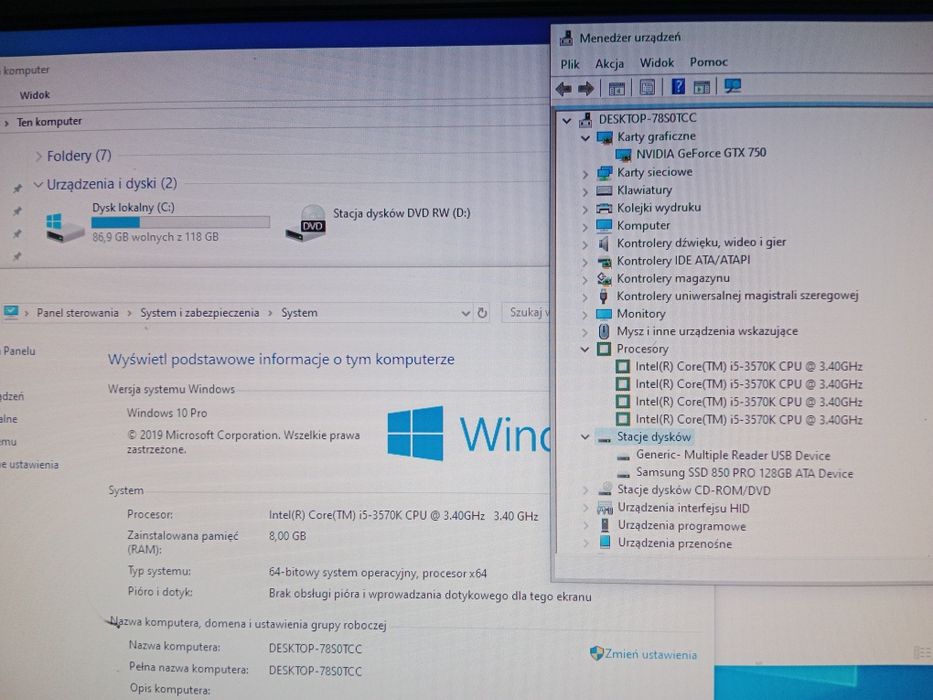This screenshot has width=933, height=700.
Task: Click the System breadcrumb item
Action: (299, 313)
